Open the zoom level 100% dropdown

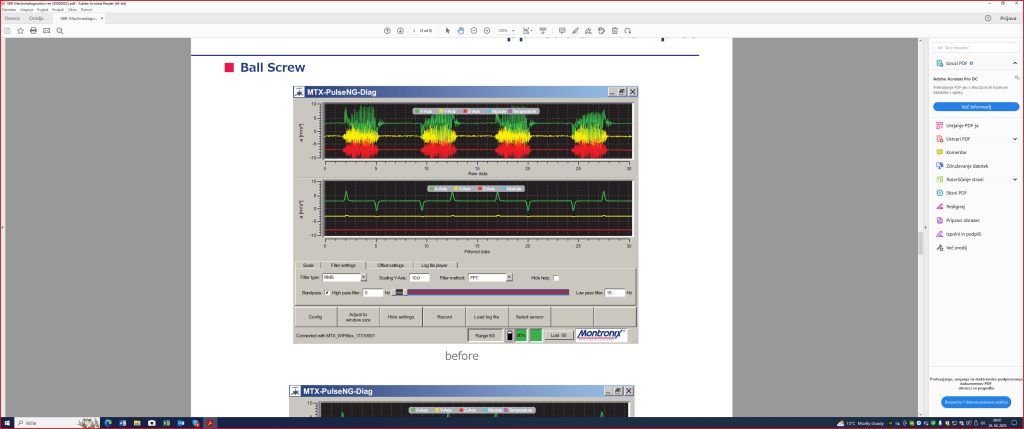tap(506, 30)
